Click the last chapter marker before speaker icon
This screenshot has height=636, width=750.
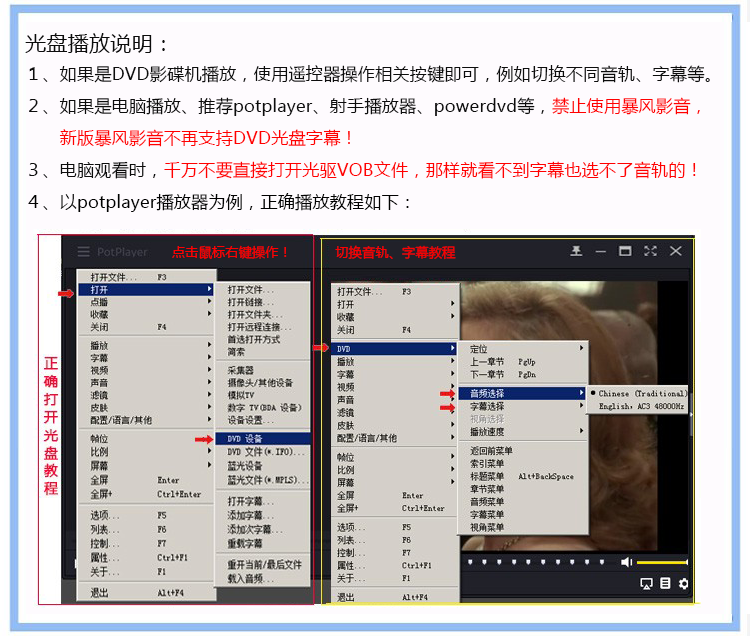click(x=602, y=562)
